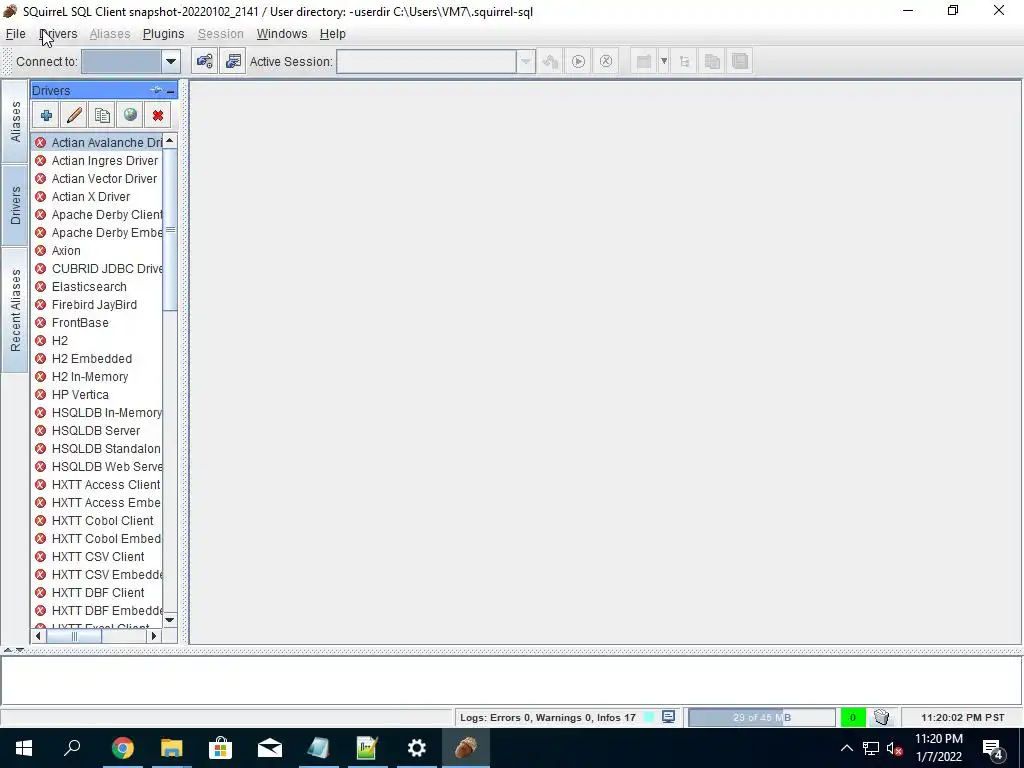This screenshot has width=1024, height=768.
Task: Minimize the Drivers panel via dash icon
Action: 170,91
